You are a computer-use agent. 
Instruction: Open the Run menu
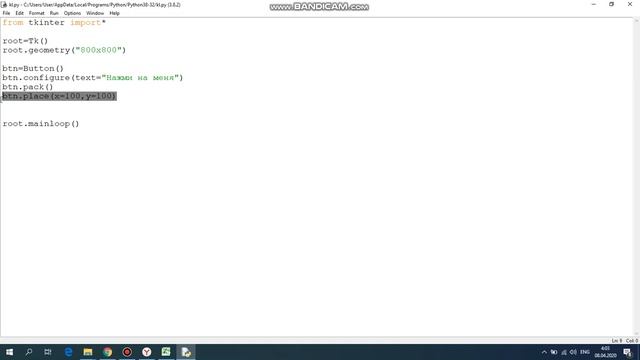(x=54, y=13)
